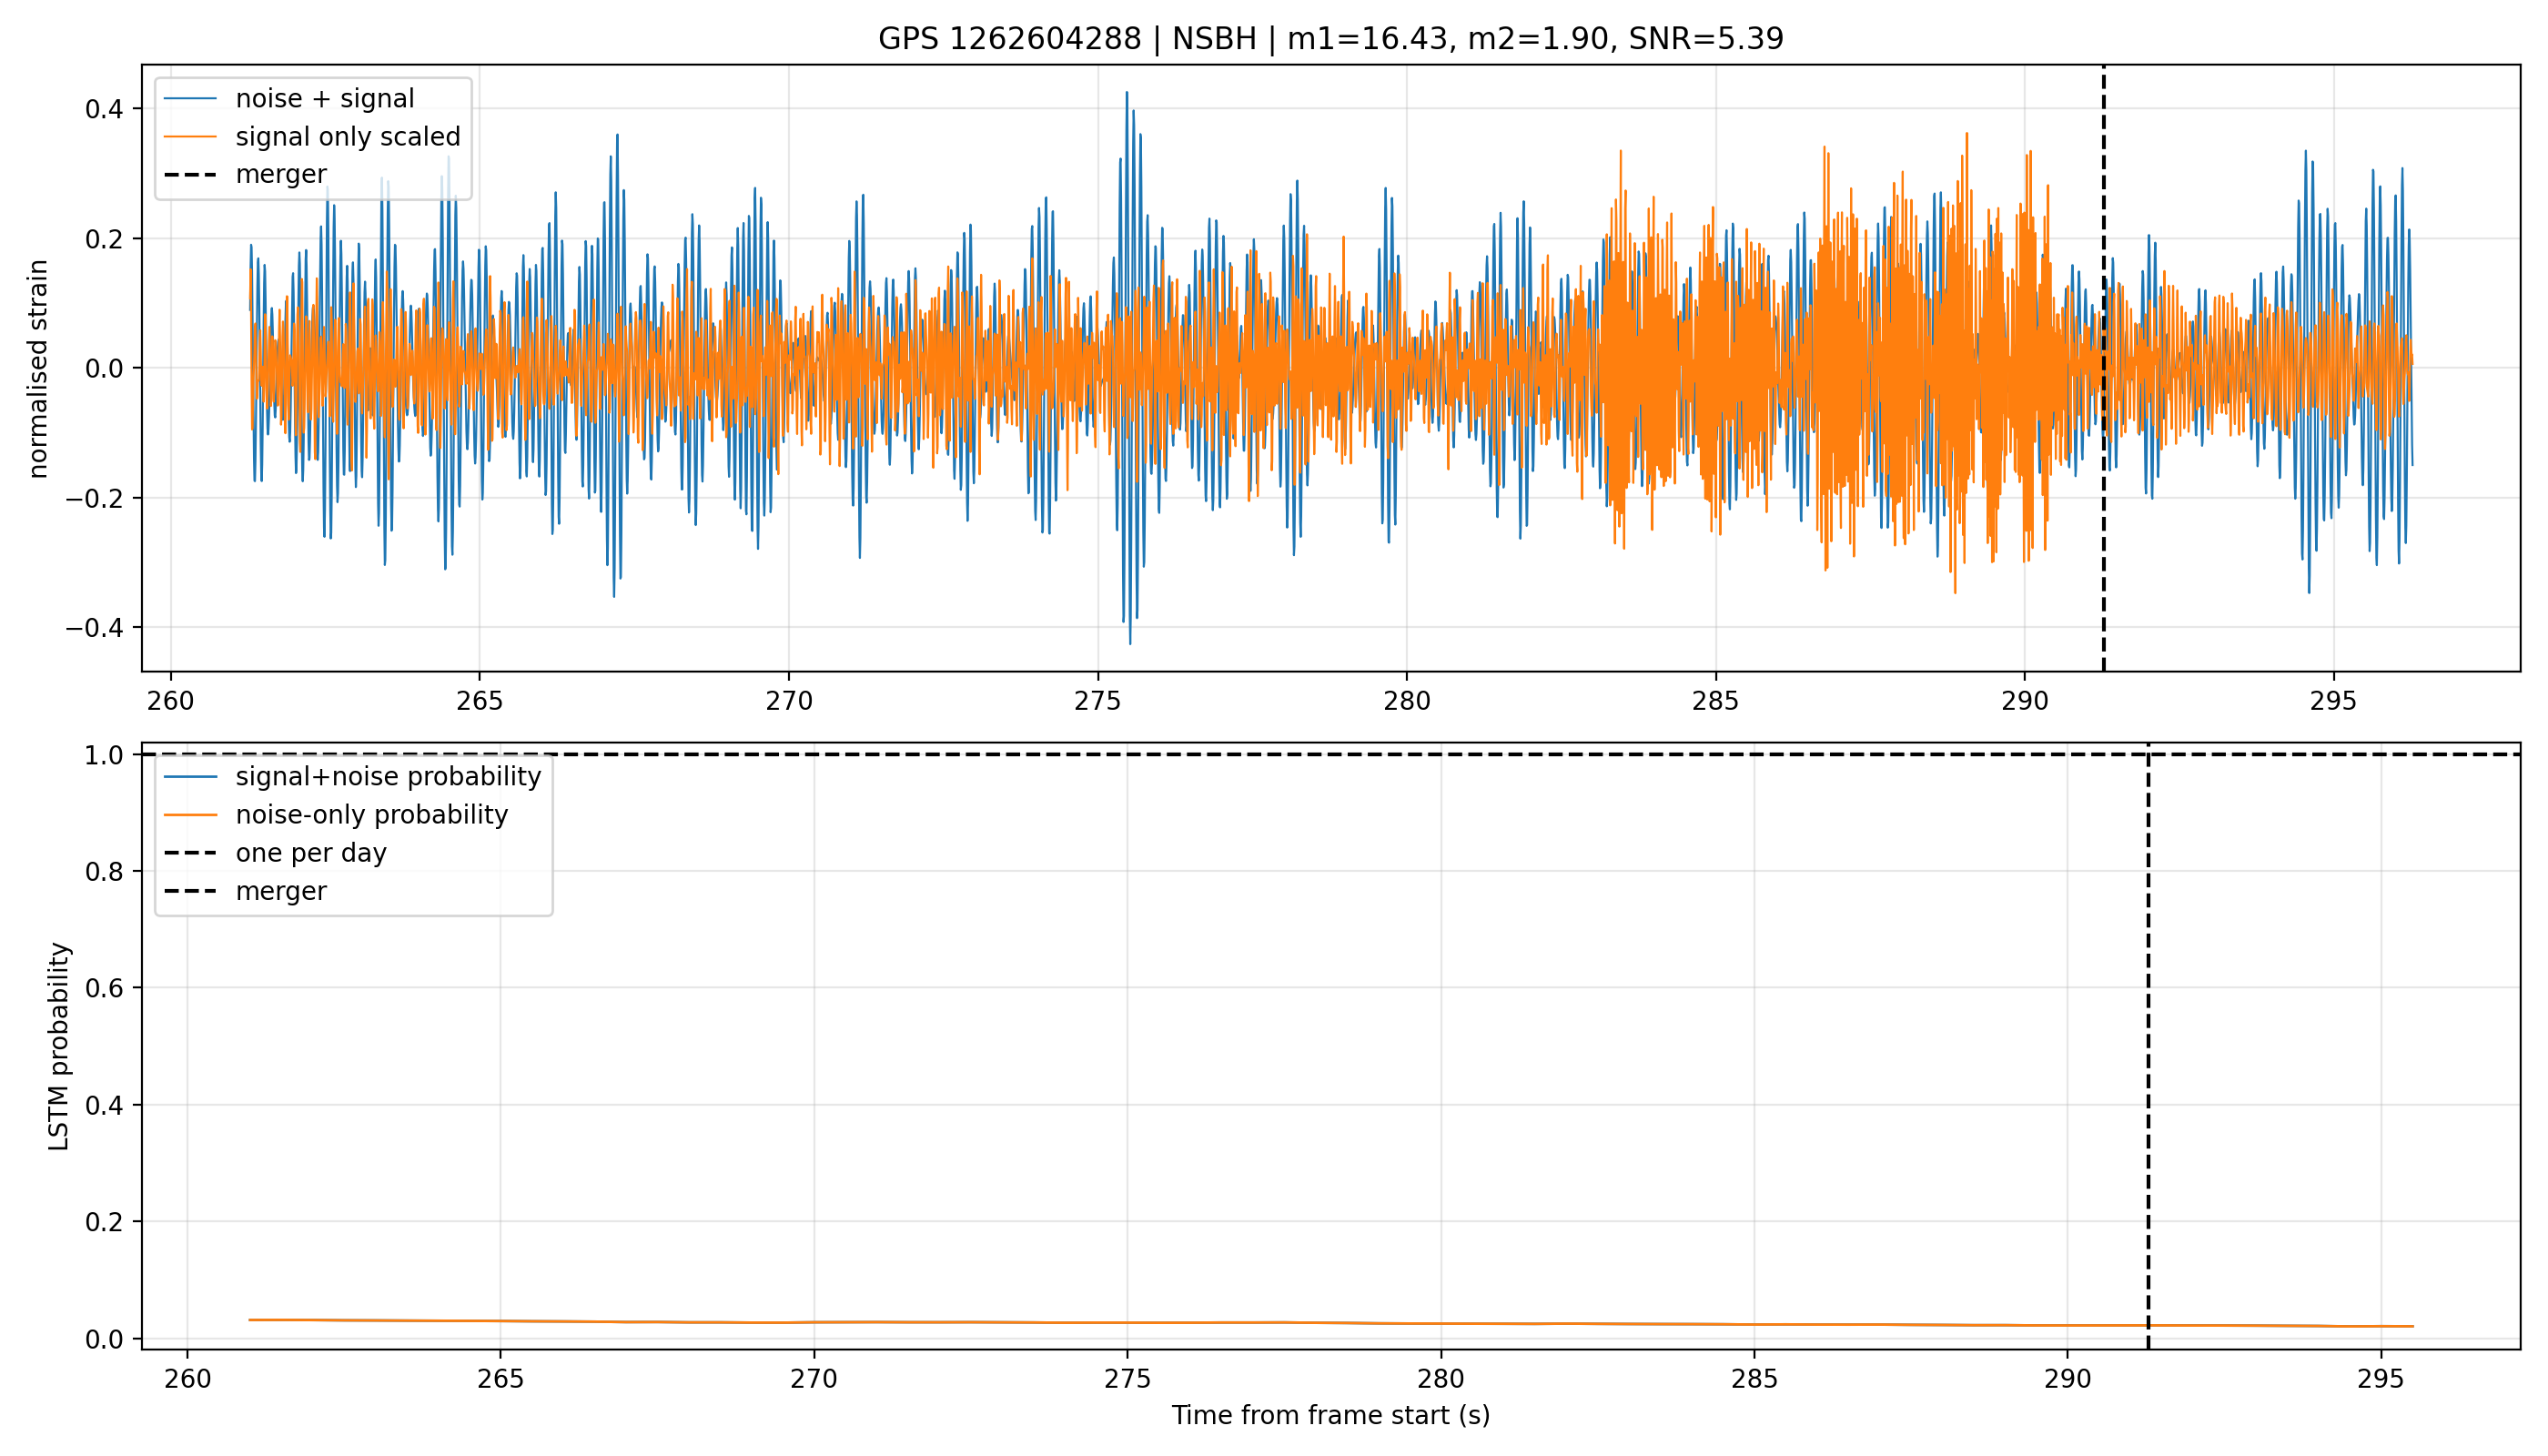Click 'merger' legend entry in bottom plot
This screenshot has height=1456, width=2548.
[281, 891]
